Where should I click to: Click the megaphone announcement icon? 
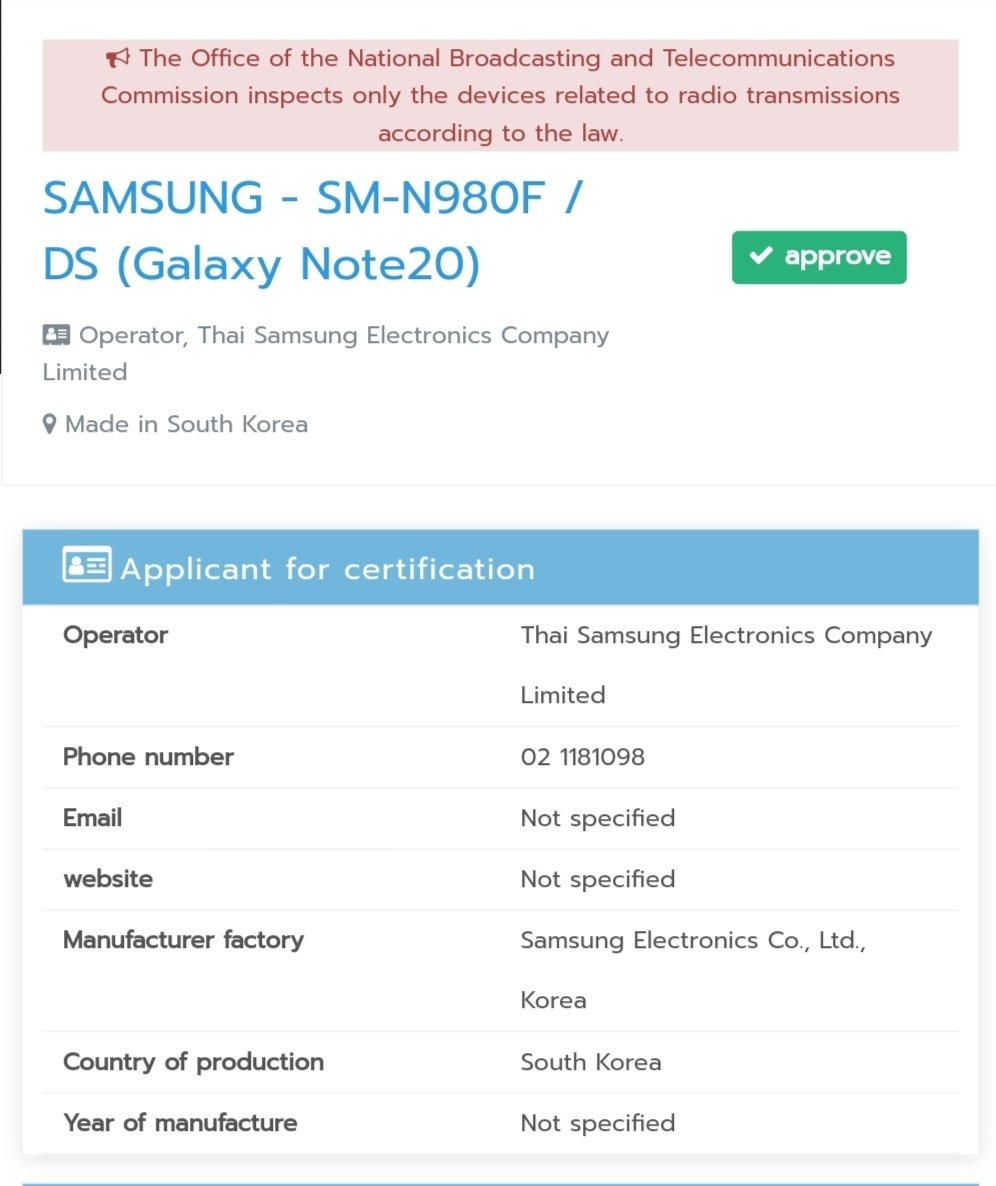click(117, 57)
